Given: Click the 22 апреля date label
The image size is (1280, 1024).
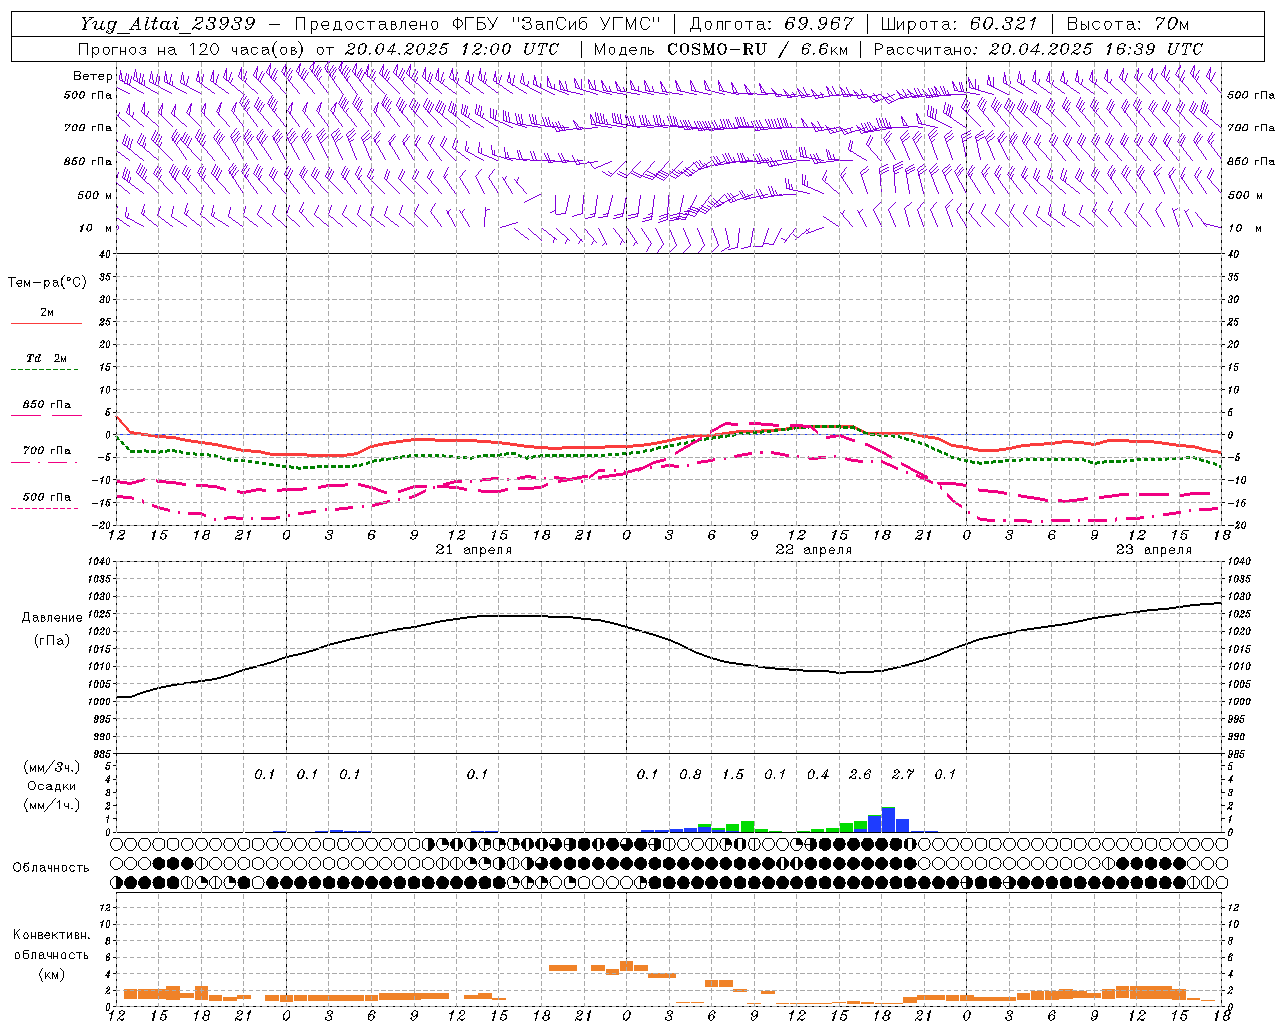Looking at the screenshot, I should 814,550.
